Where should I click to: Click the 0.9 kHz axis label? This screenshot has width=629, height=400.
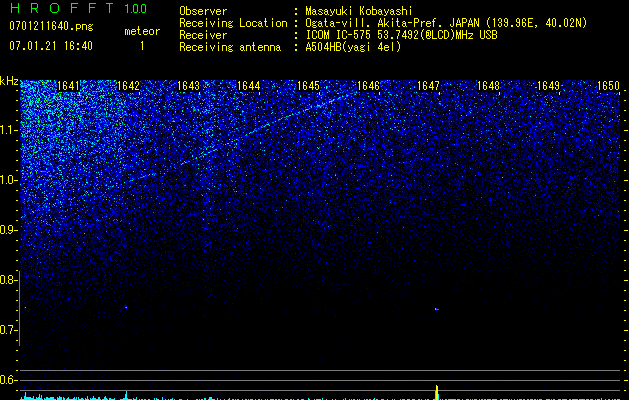point(9,230)
